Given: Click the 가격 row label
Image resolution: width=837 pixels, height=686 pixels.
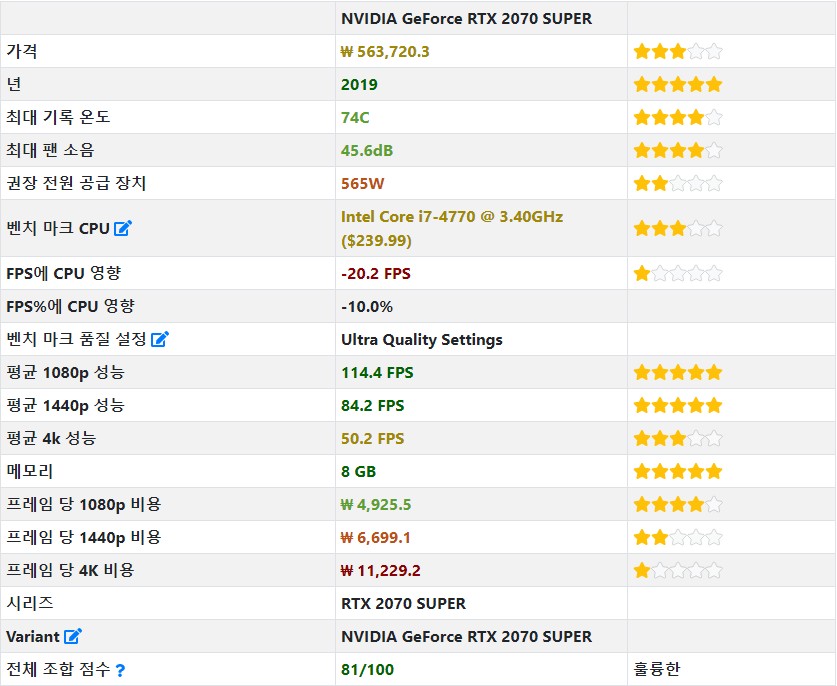Looking at the screenshot, I should click(22, 51).
